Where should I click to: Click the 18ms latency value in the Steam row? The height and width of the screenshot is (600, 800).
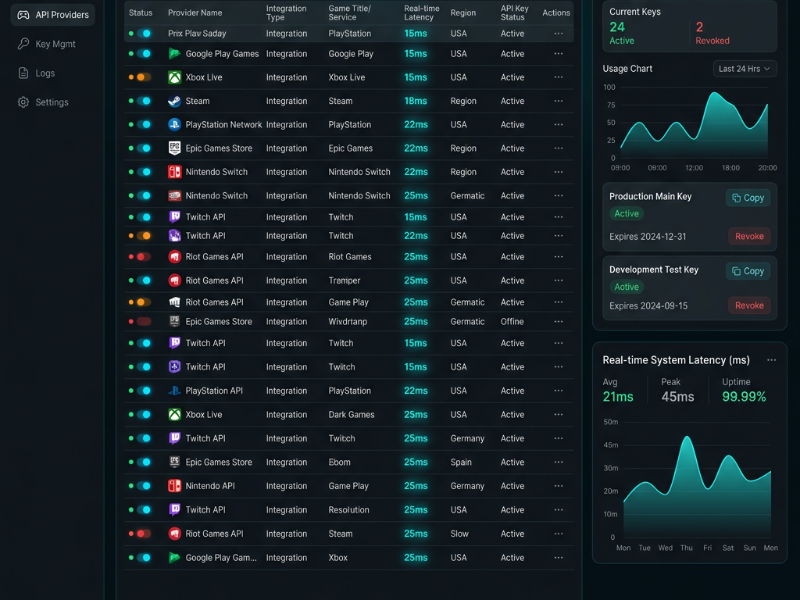click(x=415, y=101)
